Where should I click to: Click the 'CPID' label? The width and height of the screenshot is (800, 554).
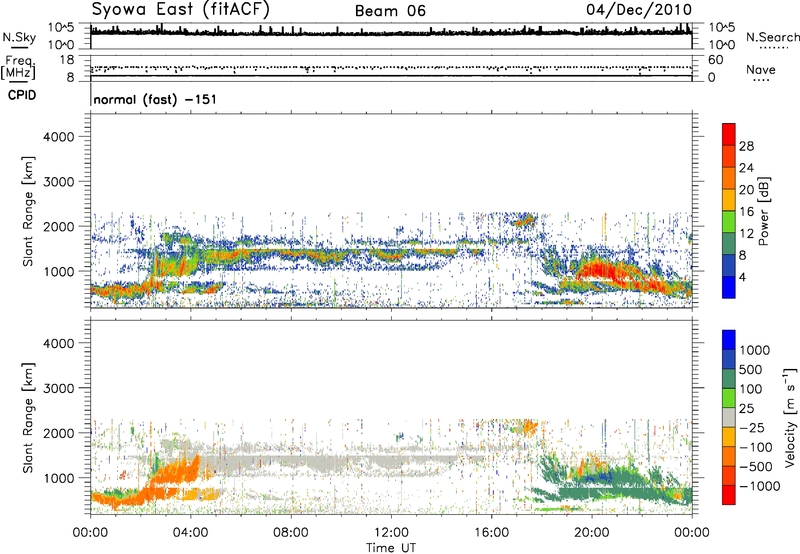tap(22, 95)
